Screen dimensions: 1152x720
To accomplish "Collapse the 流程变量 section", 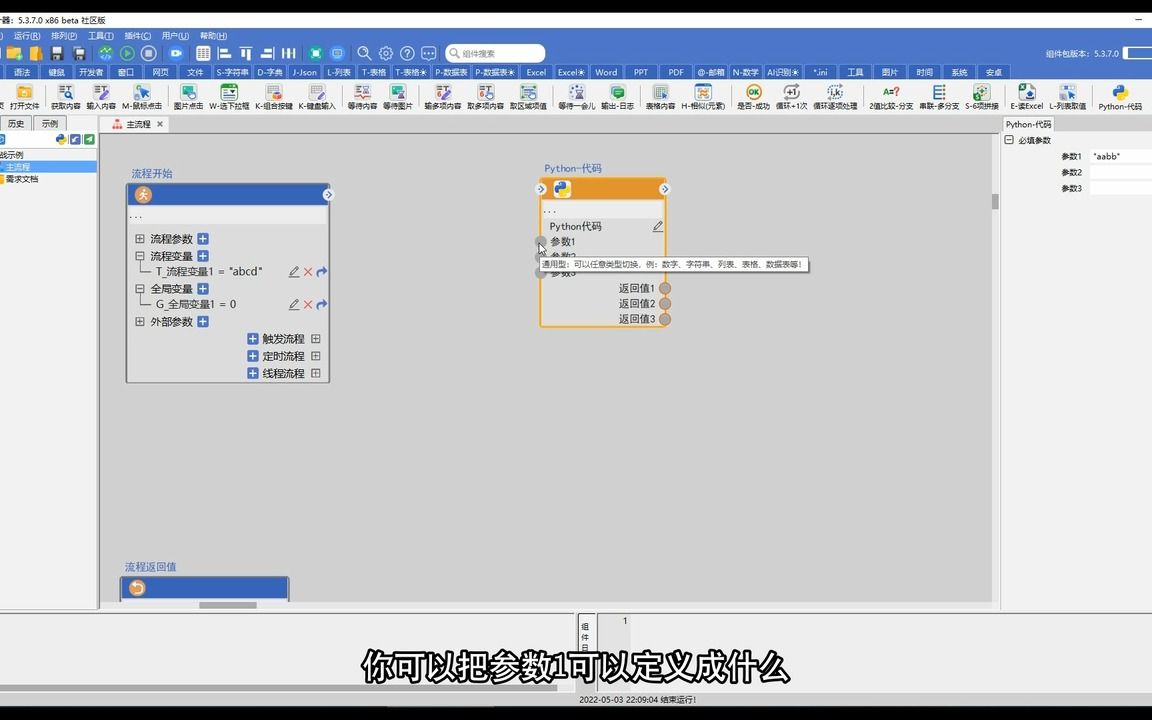I will point(140,255).
